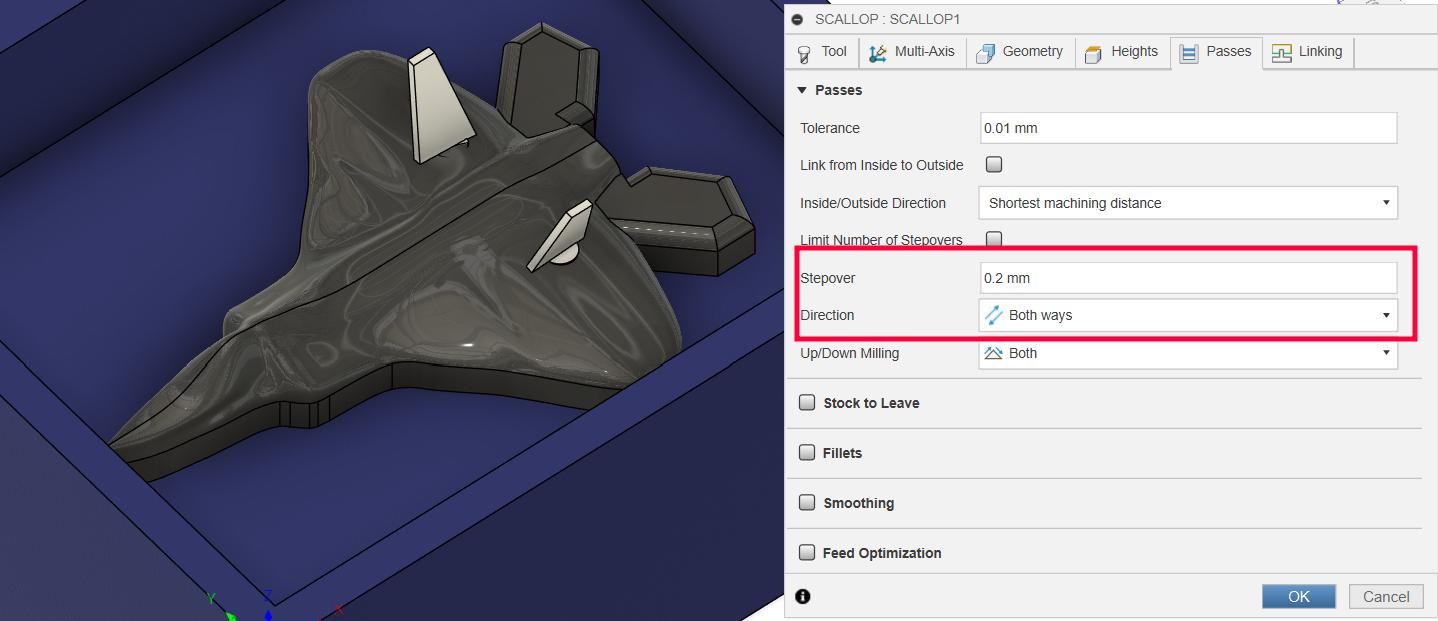Click the Cancel button
The image size is (1438, 621).
point(1386,596)
